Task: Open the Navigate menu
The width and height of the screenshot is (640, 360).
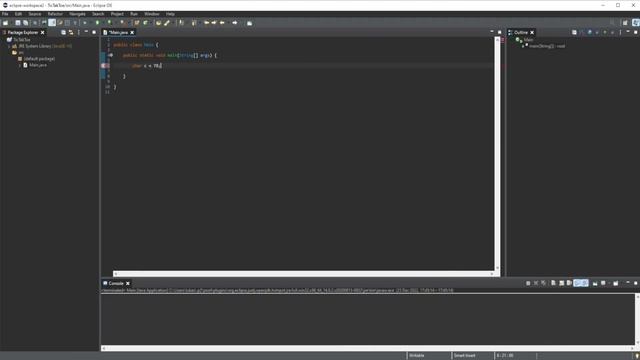Action: pos(77,14)
